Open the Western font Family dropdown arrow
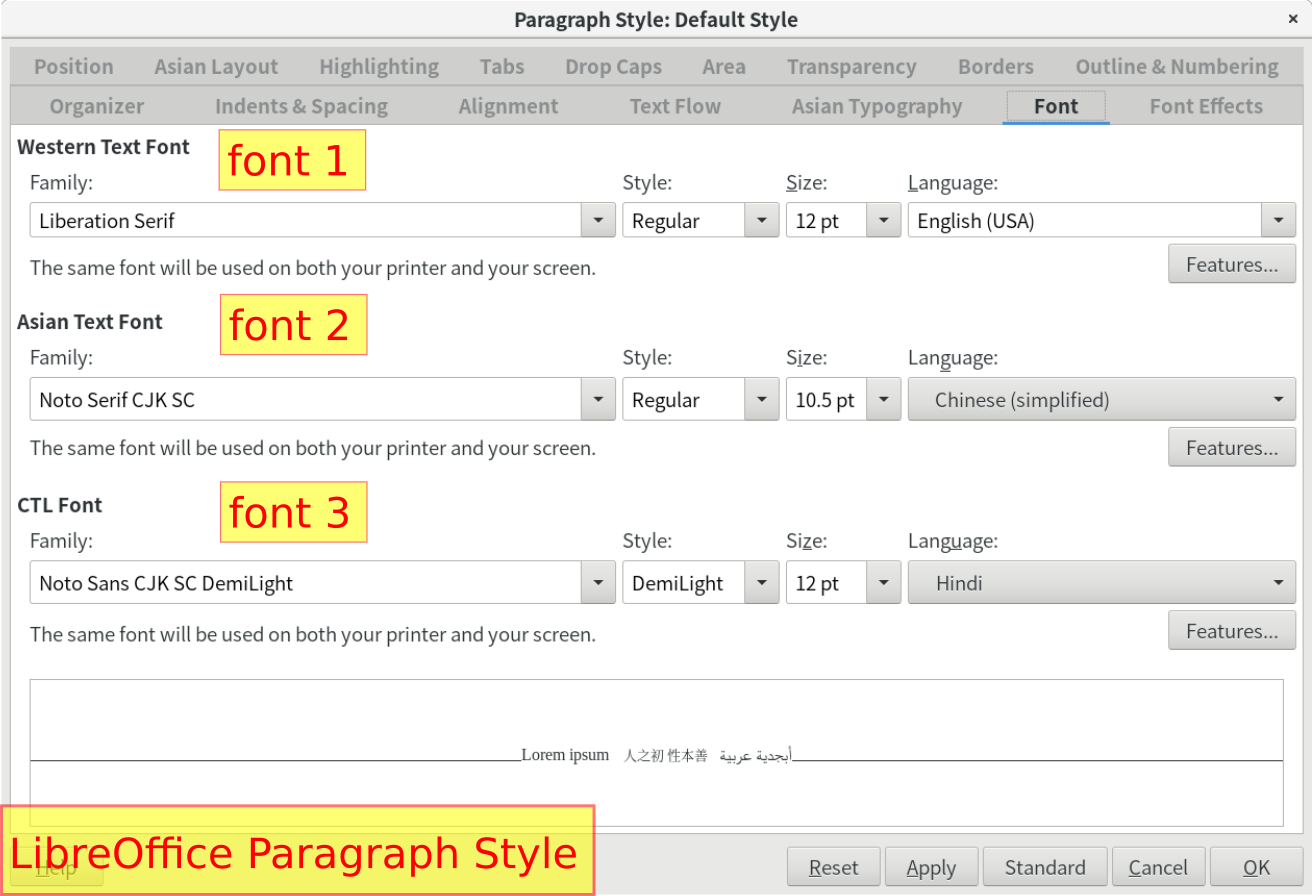Screen dimensions: 1312x896 point(598,220)
